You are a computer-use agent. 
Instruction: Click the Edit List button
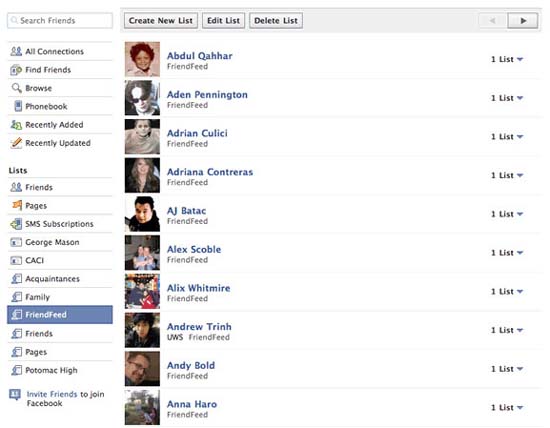click(x=223, y=21)
